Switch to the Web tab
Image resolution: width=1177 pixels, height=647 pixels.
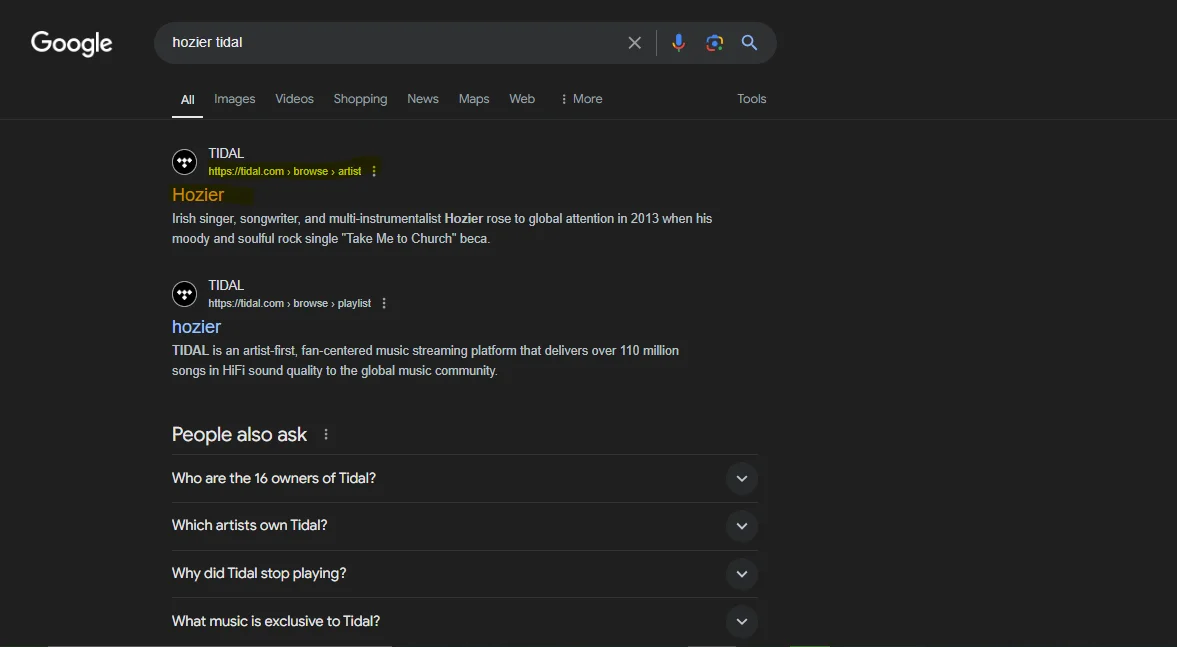pos(522,99)
